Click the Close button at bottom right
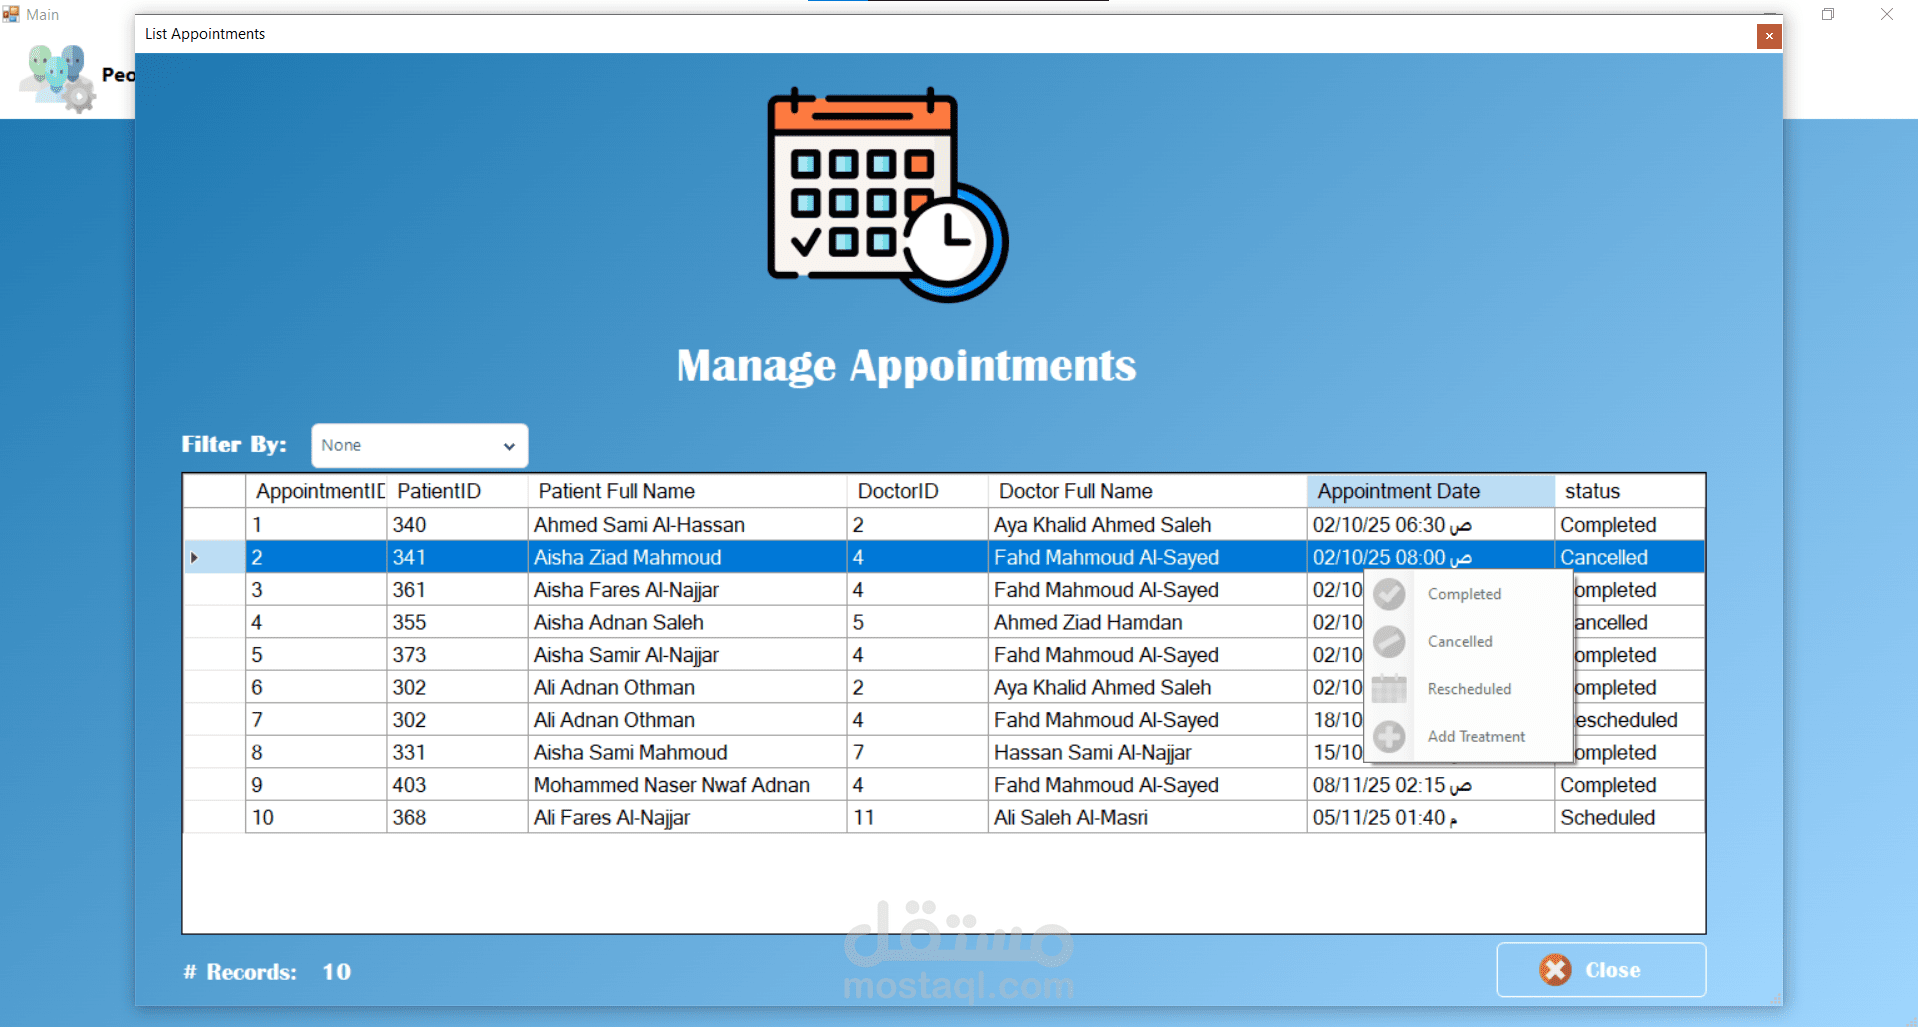This screenshot has width=1918, height=1027. [1601, 969]
